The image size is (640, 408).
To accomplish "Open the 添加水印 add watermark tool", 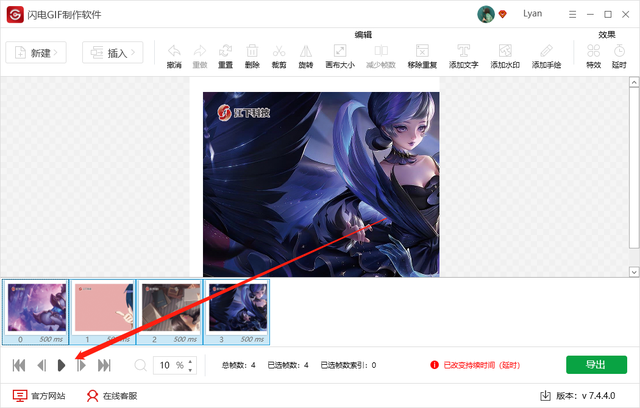I will click(x=505, y=56).
